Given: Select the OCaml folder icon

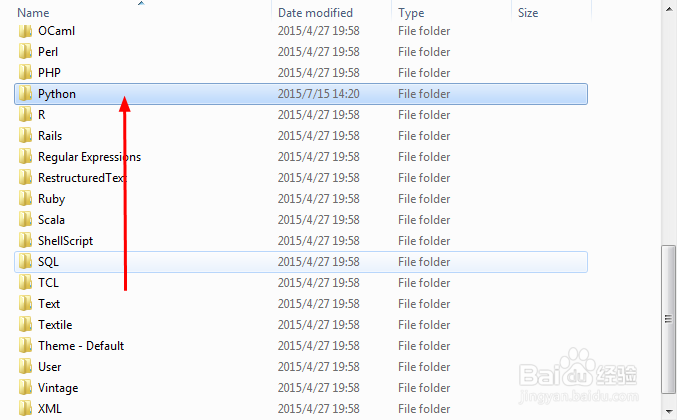Looking at the screenshot, I should pos(25,31).
